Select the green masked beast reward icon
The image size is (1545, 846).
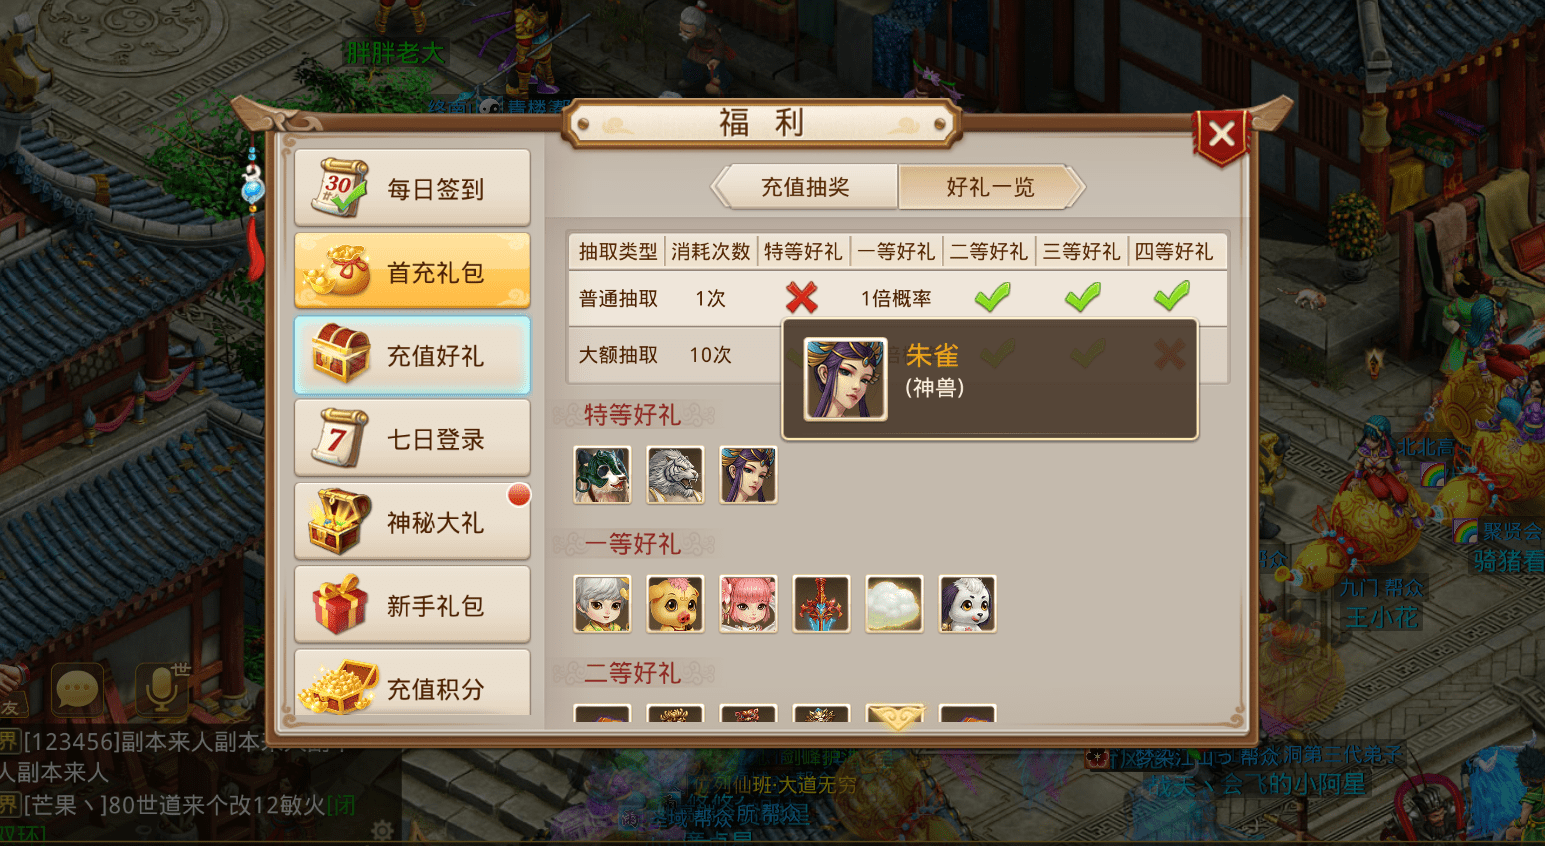pyautogui.click(x=602, y=474)
